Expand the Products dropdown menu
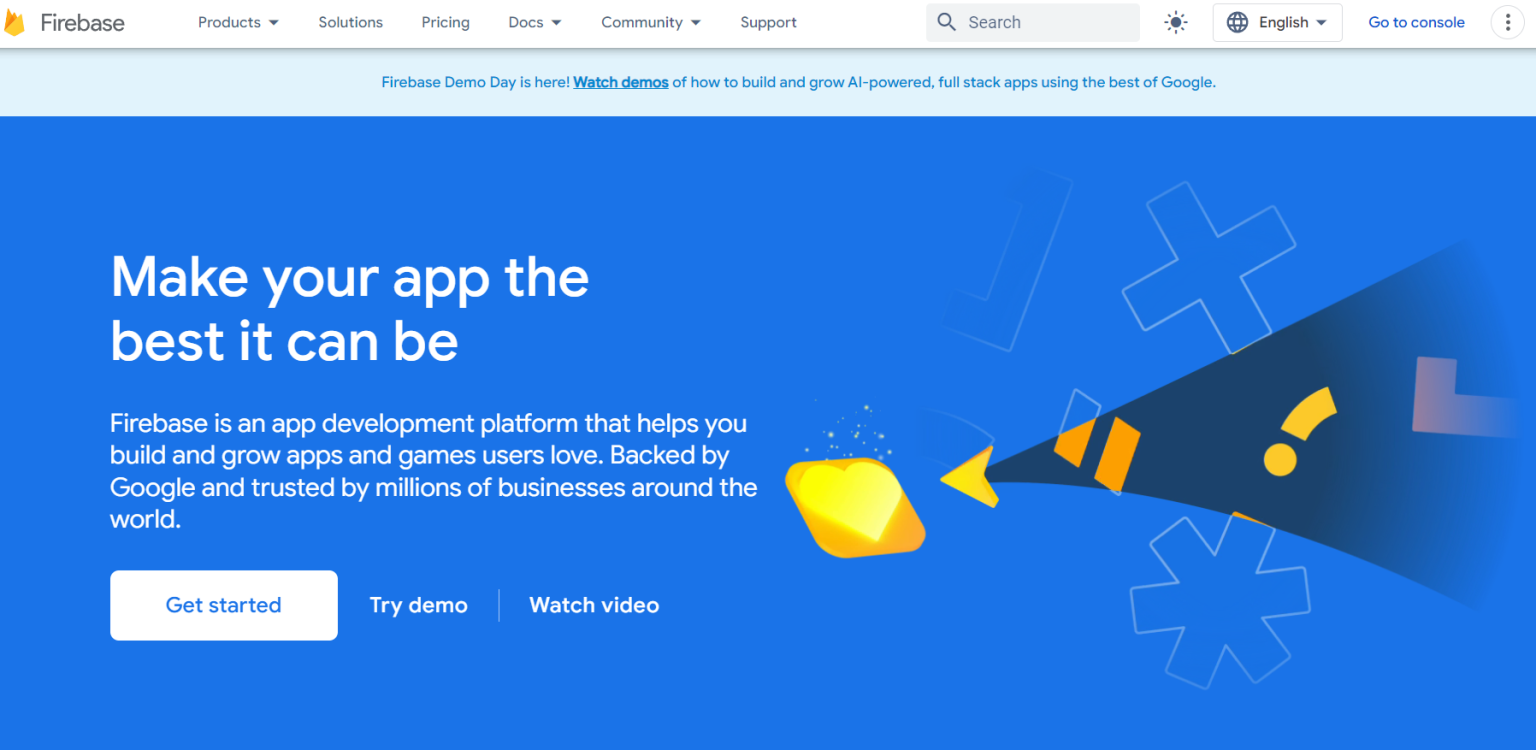 [x=238, y=22]
